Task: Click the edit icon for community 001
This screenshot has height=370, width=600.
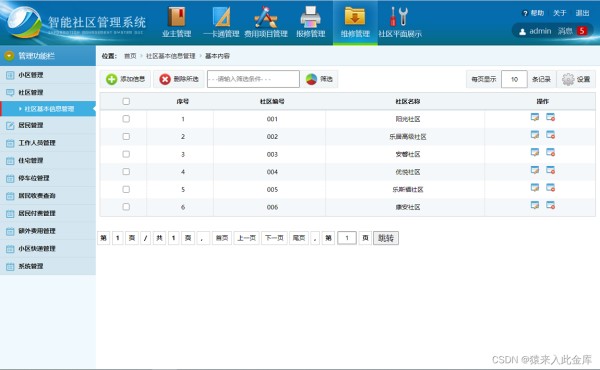Action: click(535, 117)
